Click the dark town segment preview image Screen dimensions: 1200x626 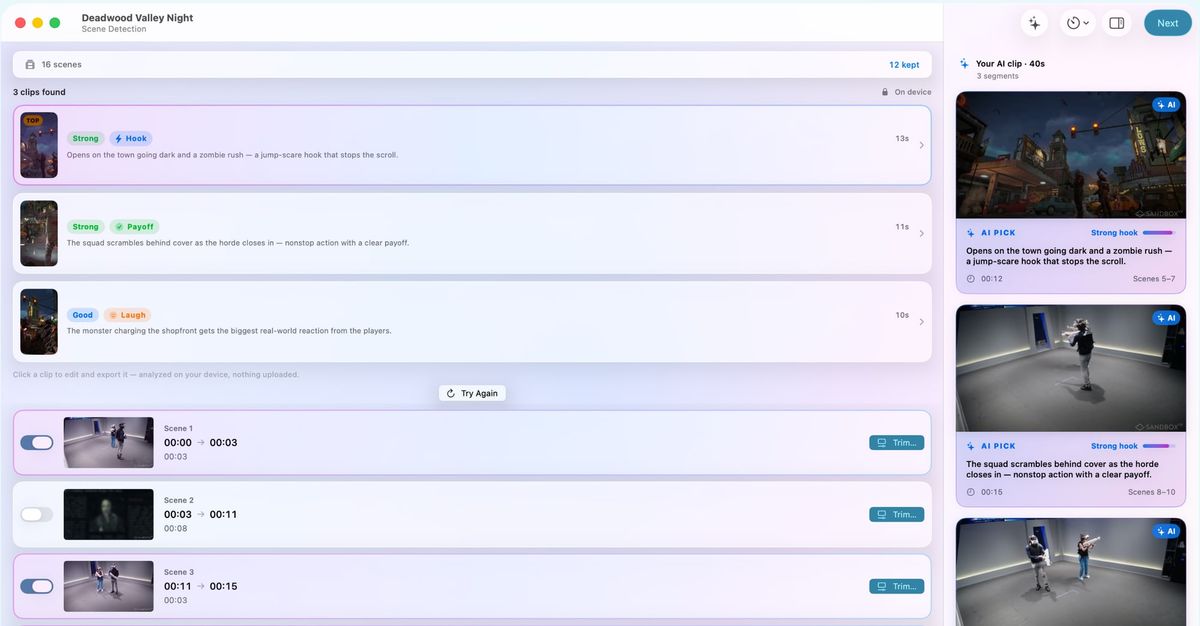(1071, 155)
